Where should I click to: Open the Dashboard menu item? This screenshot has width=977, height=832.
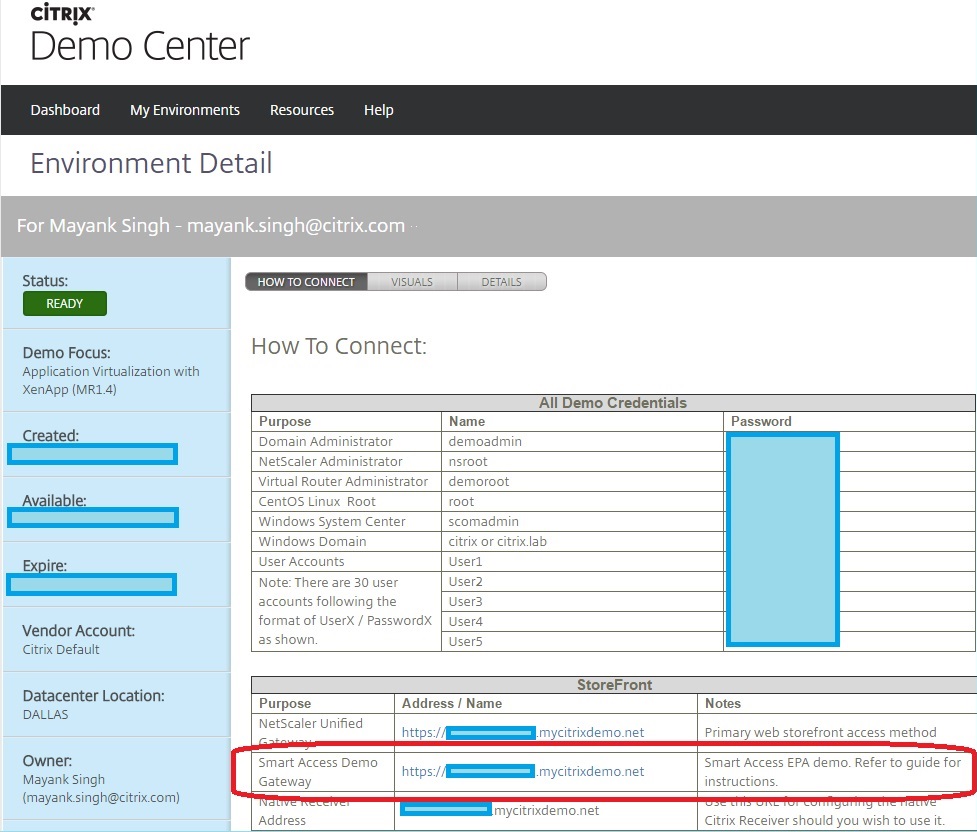point(65,110)
